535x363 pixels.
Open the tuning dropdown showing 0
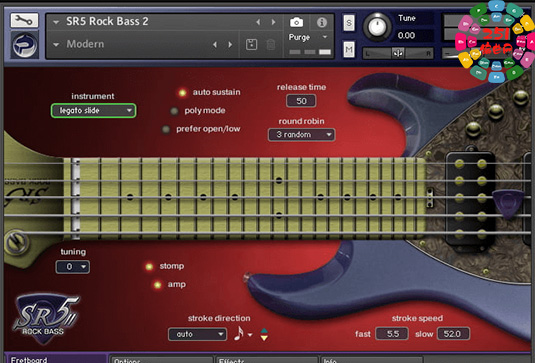pyautogui.click(x=73, y=267)
